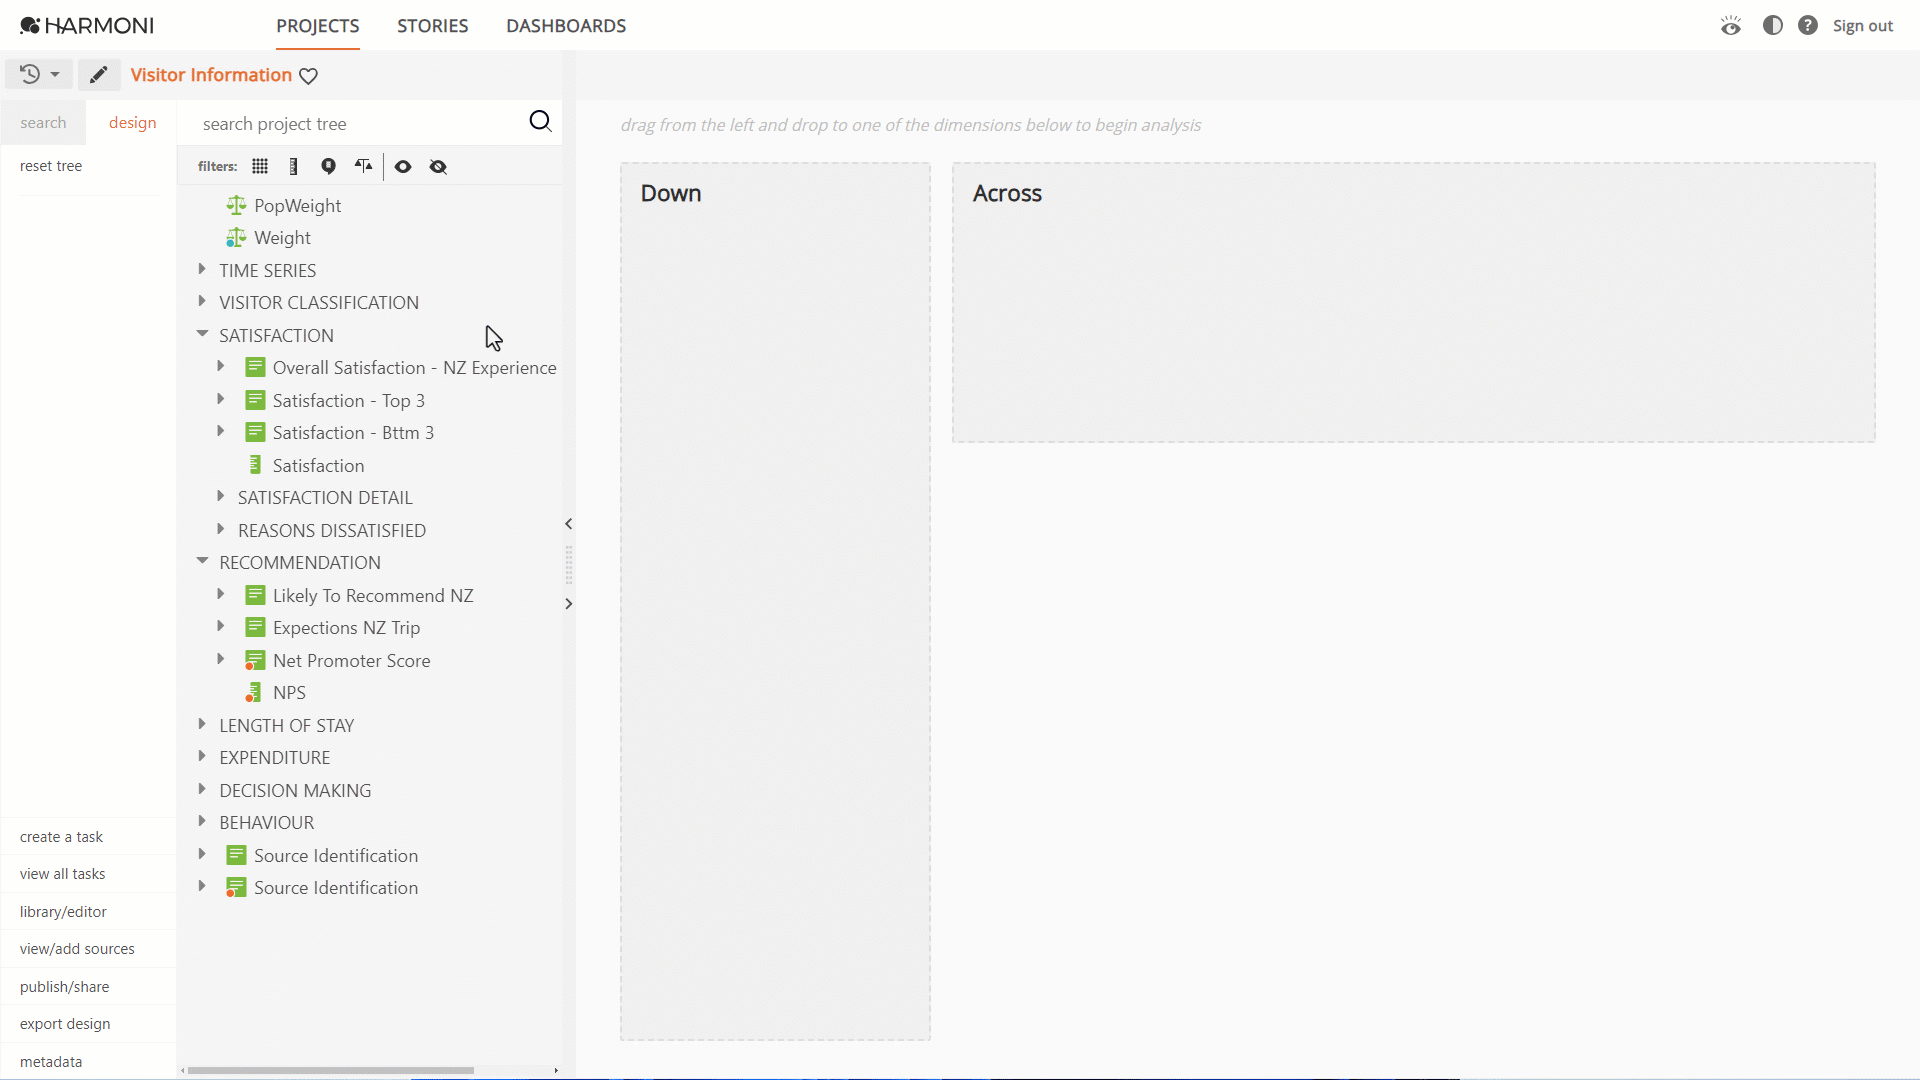
Task: Expand VISITOR CLASSIFICATION folder
Action: [x=202, y=301]
